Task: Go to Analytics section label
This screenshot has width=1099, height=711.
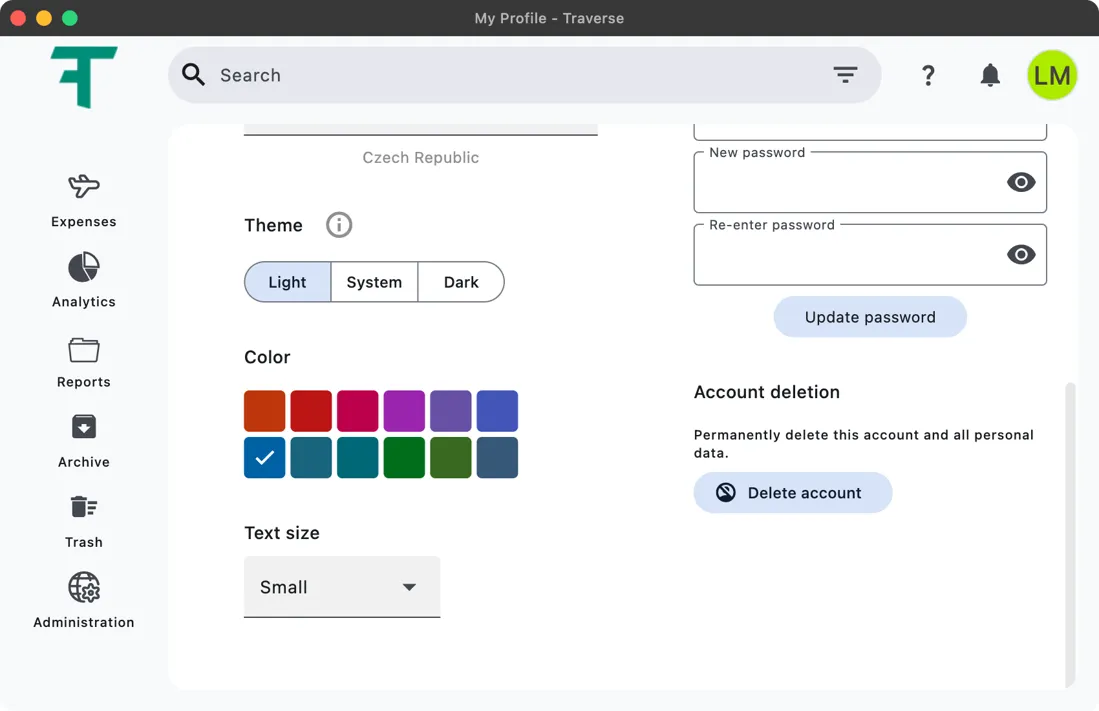Action: (x=83, y=302)
